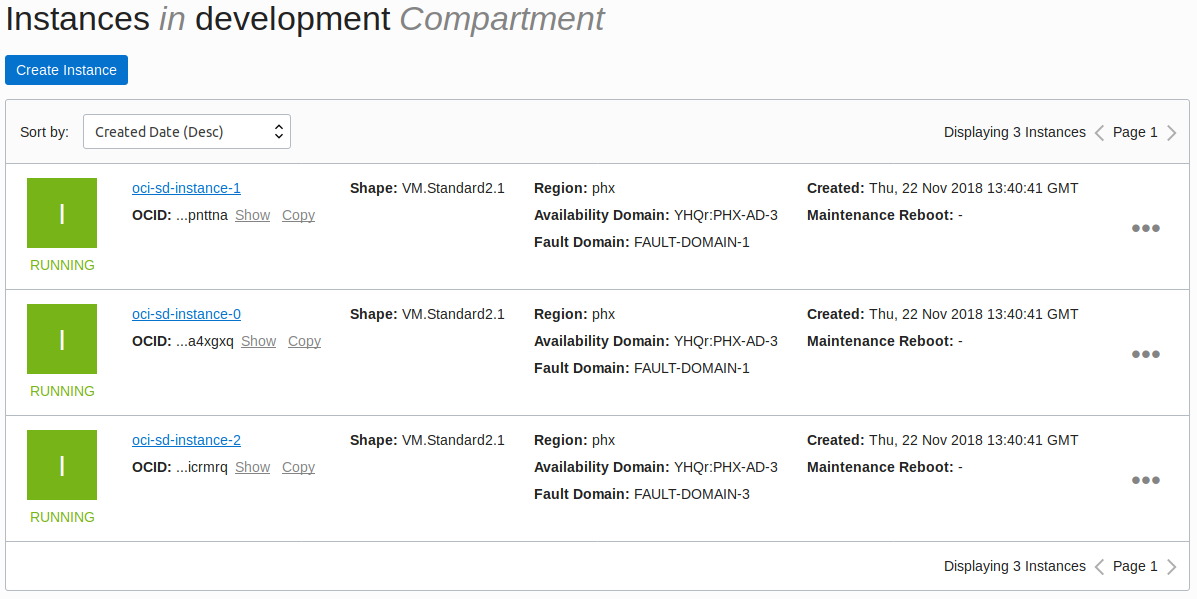
Task: Show full OCID for oci-sd-instance-0
Action: [x=258, y=341]
